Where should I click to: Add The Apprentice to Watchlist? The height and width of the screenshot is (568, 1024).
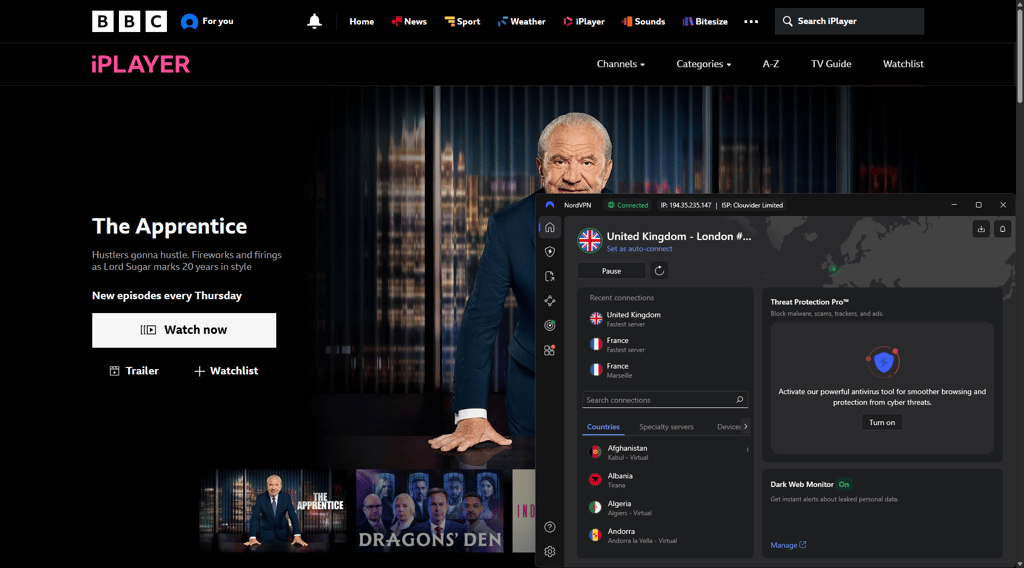click(226, 371)
